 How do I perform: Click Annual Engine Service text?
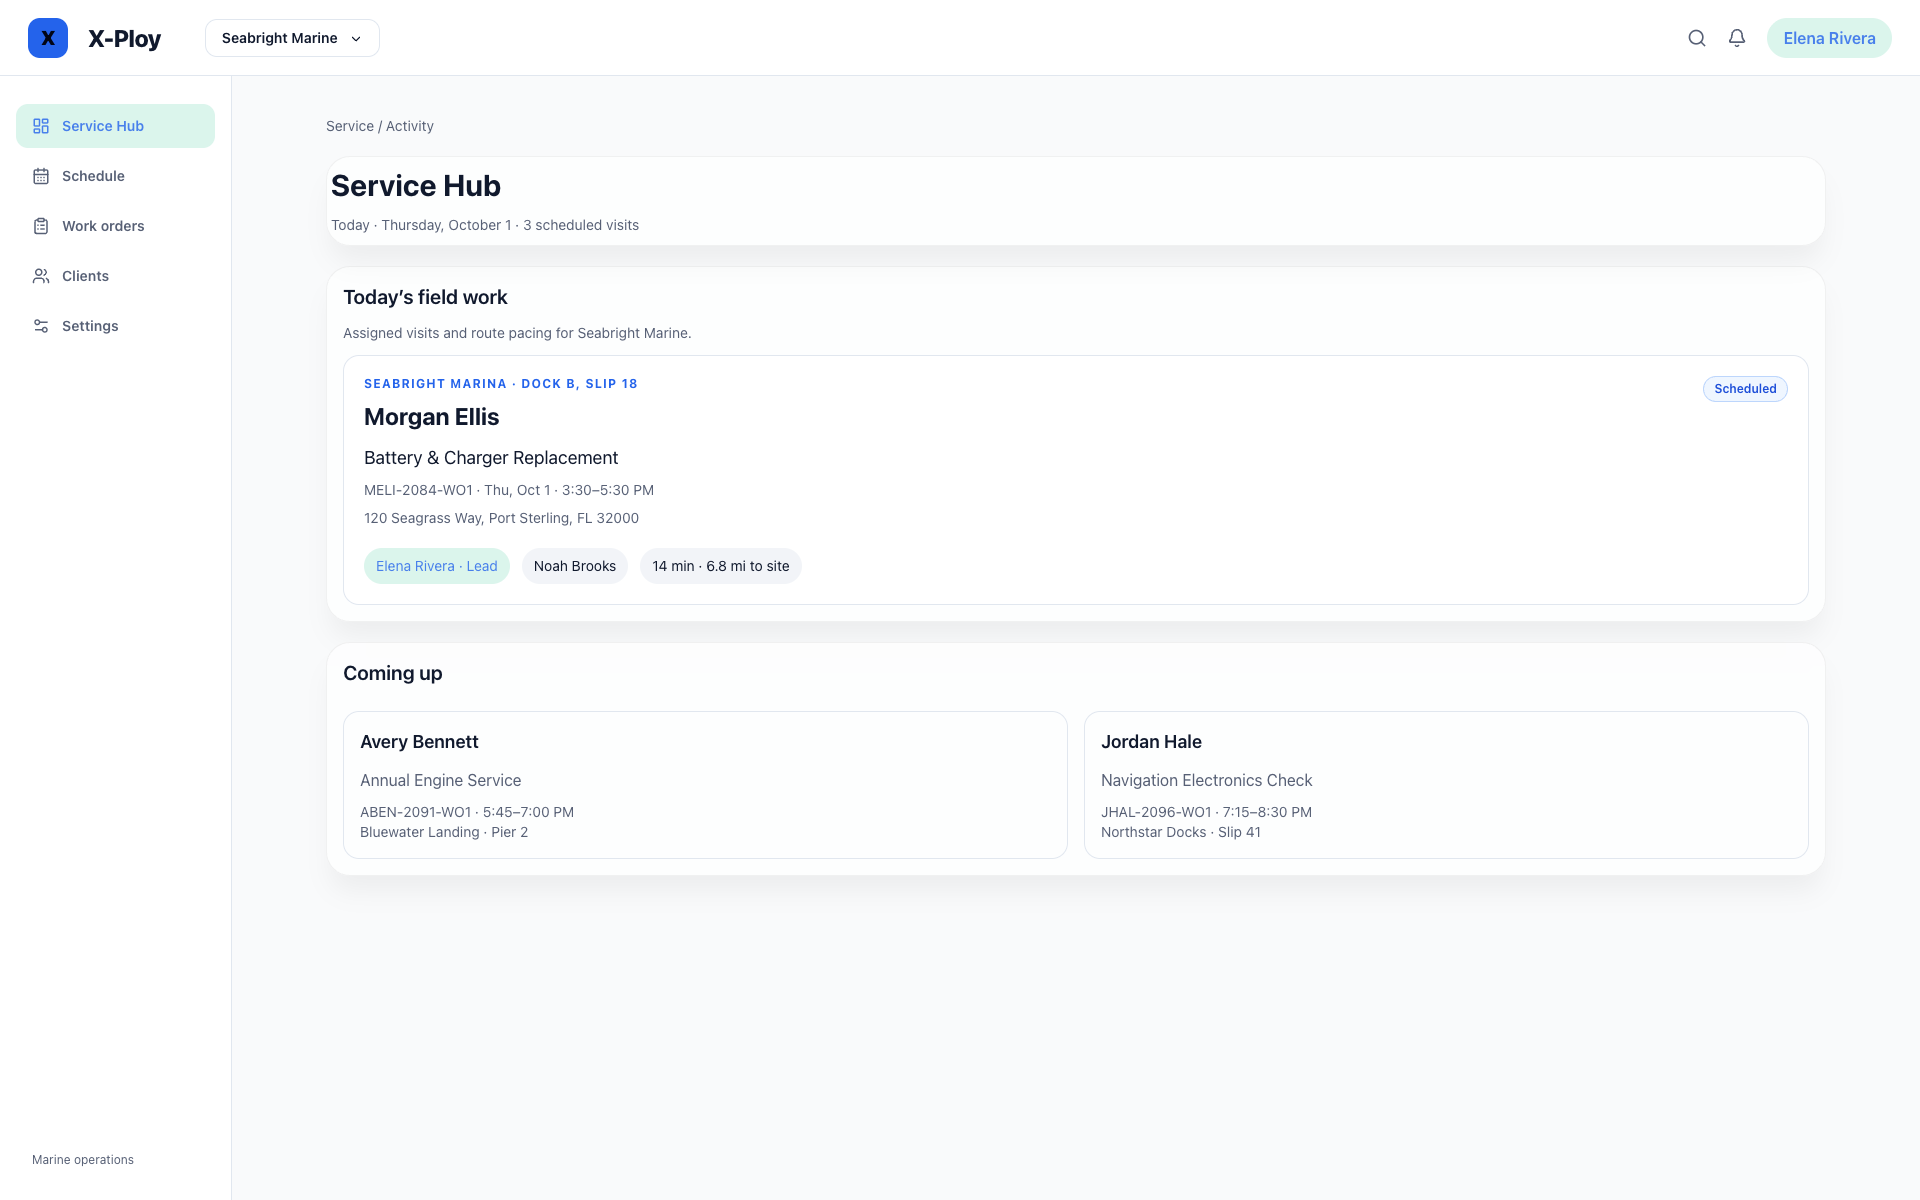(x=440, y=780)
